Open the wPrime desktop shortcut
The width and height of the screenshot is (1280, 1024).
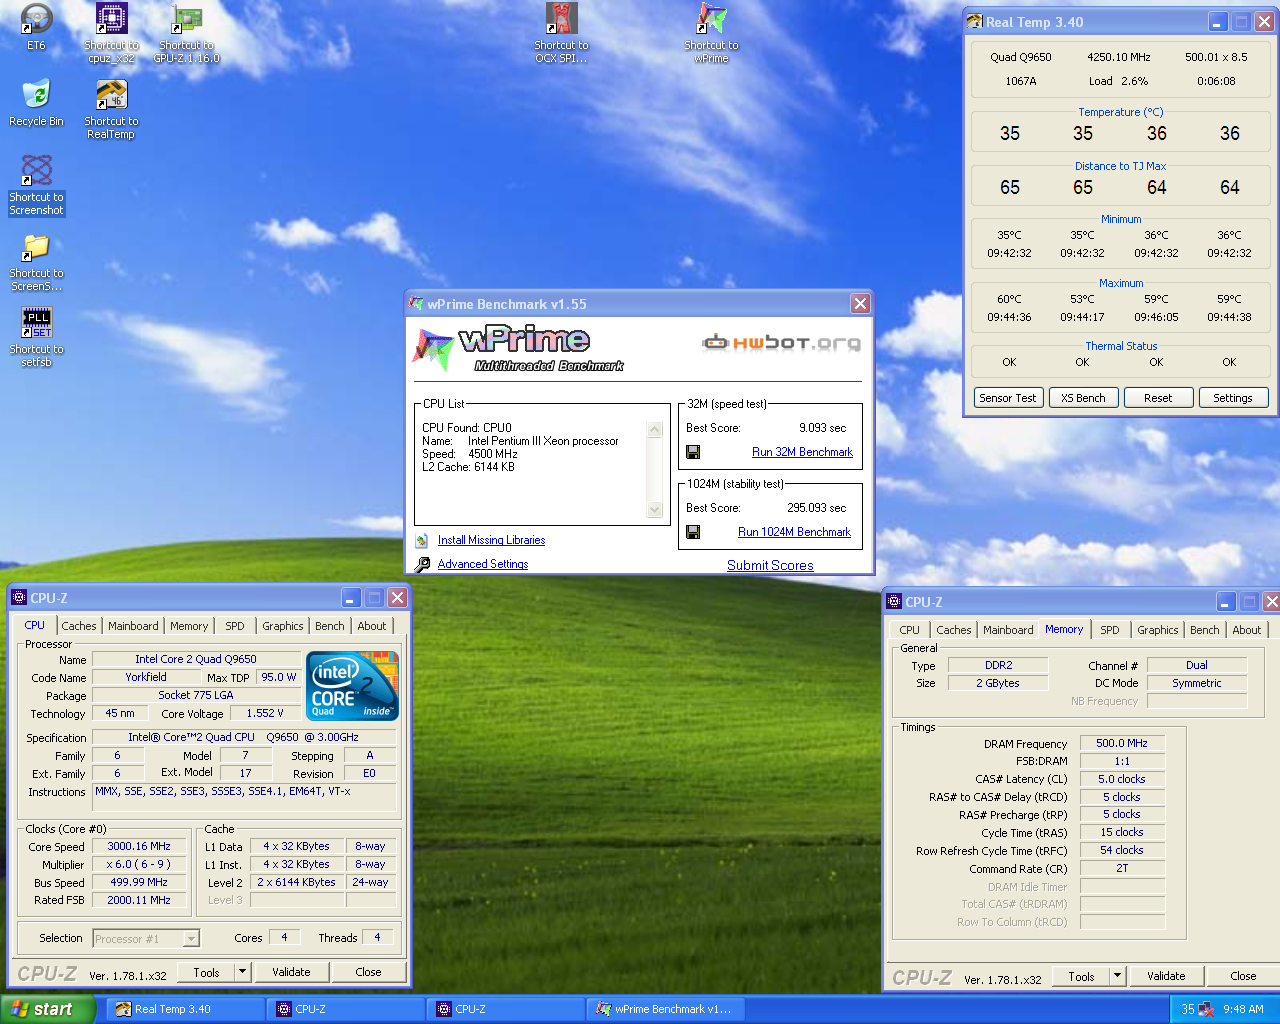711,20
